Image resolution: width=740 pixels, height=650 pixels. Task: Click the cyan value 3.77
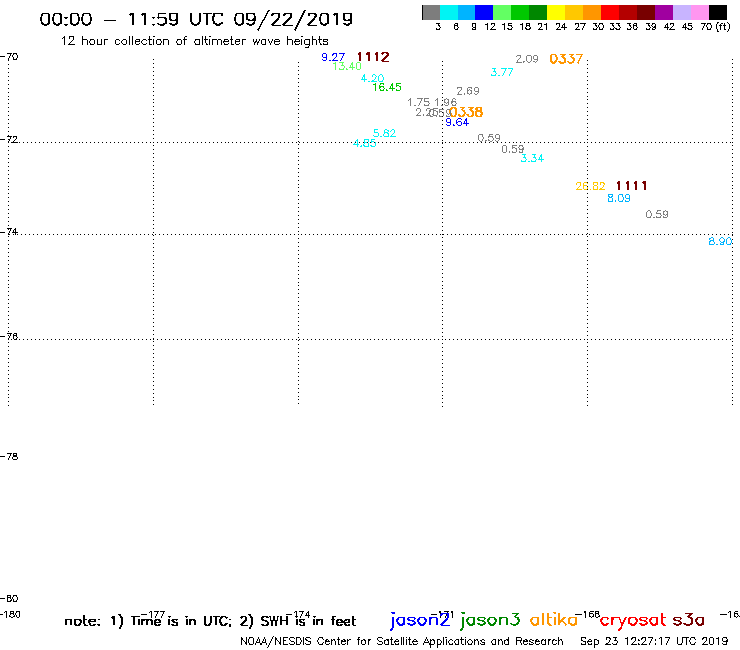click(x=502, y=72)
